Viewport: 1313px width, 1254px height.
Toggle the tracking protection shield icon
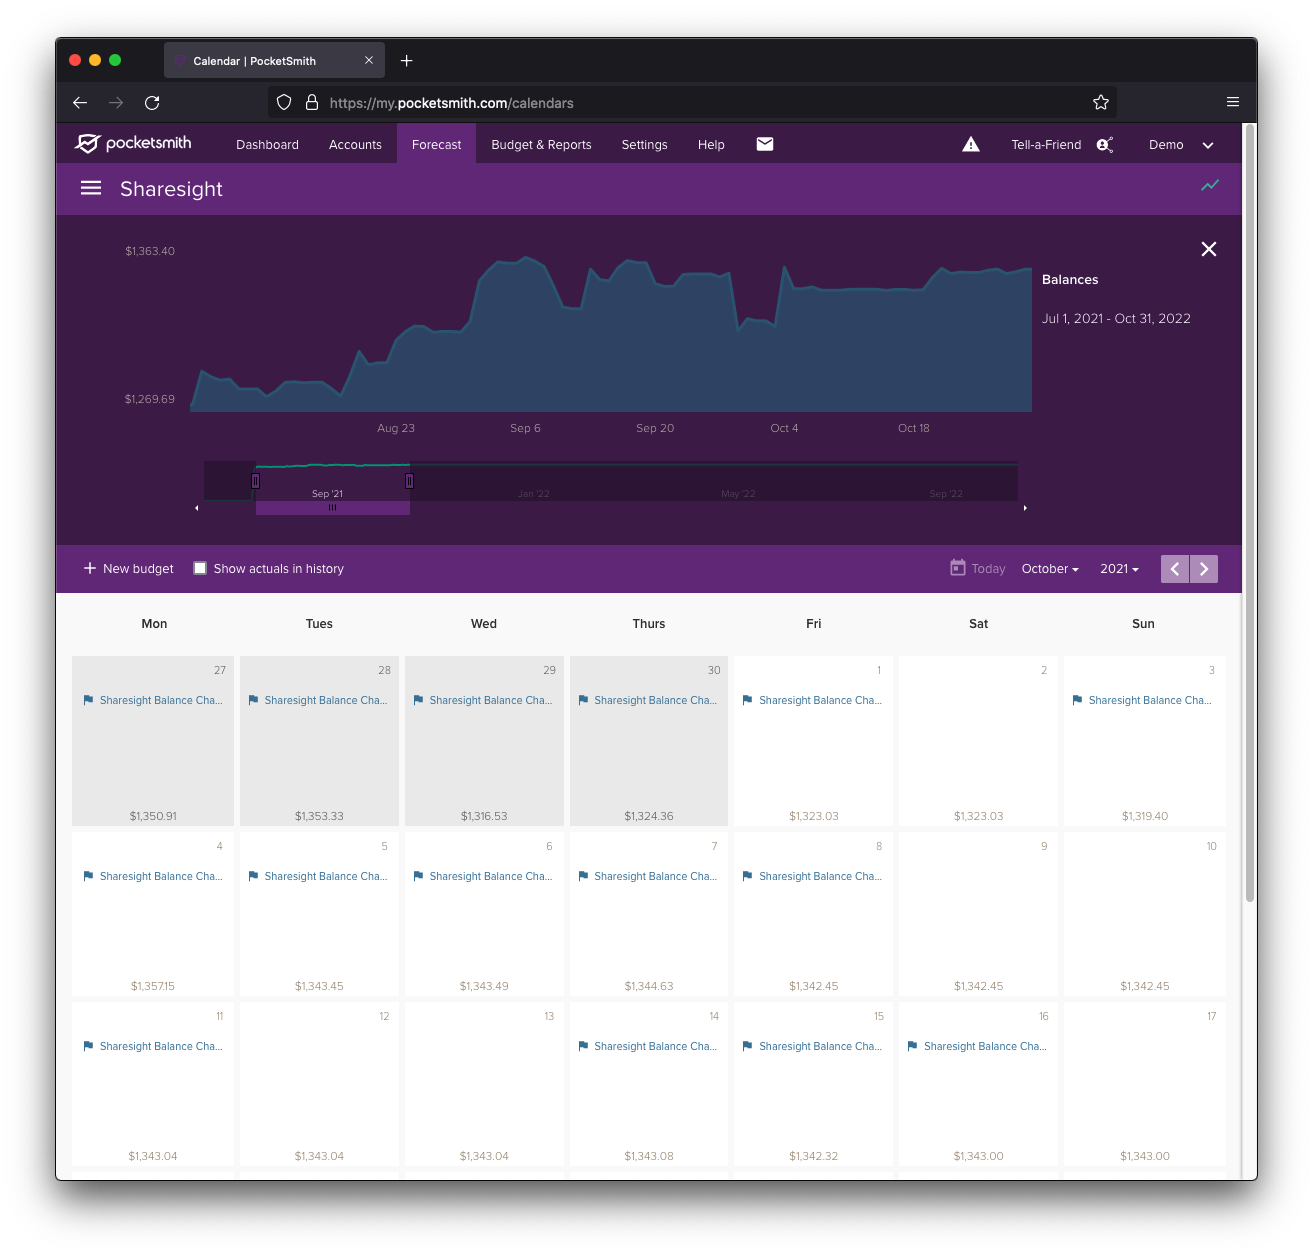284,102
